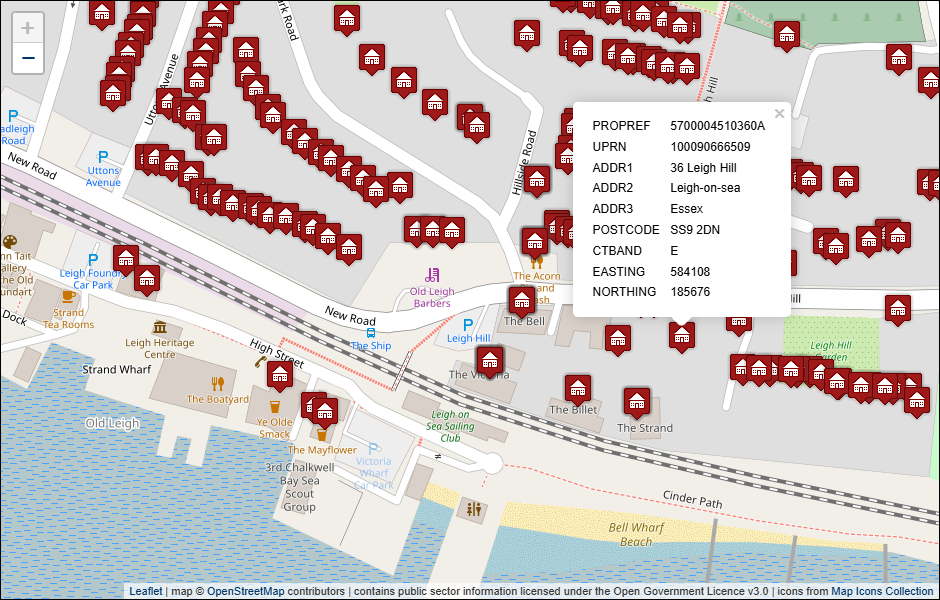Click the Leigh on Sea Sailing Club label

pos(450,426)
